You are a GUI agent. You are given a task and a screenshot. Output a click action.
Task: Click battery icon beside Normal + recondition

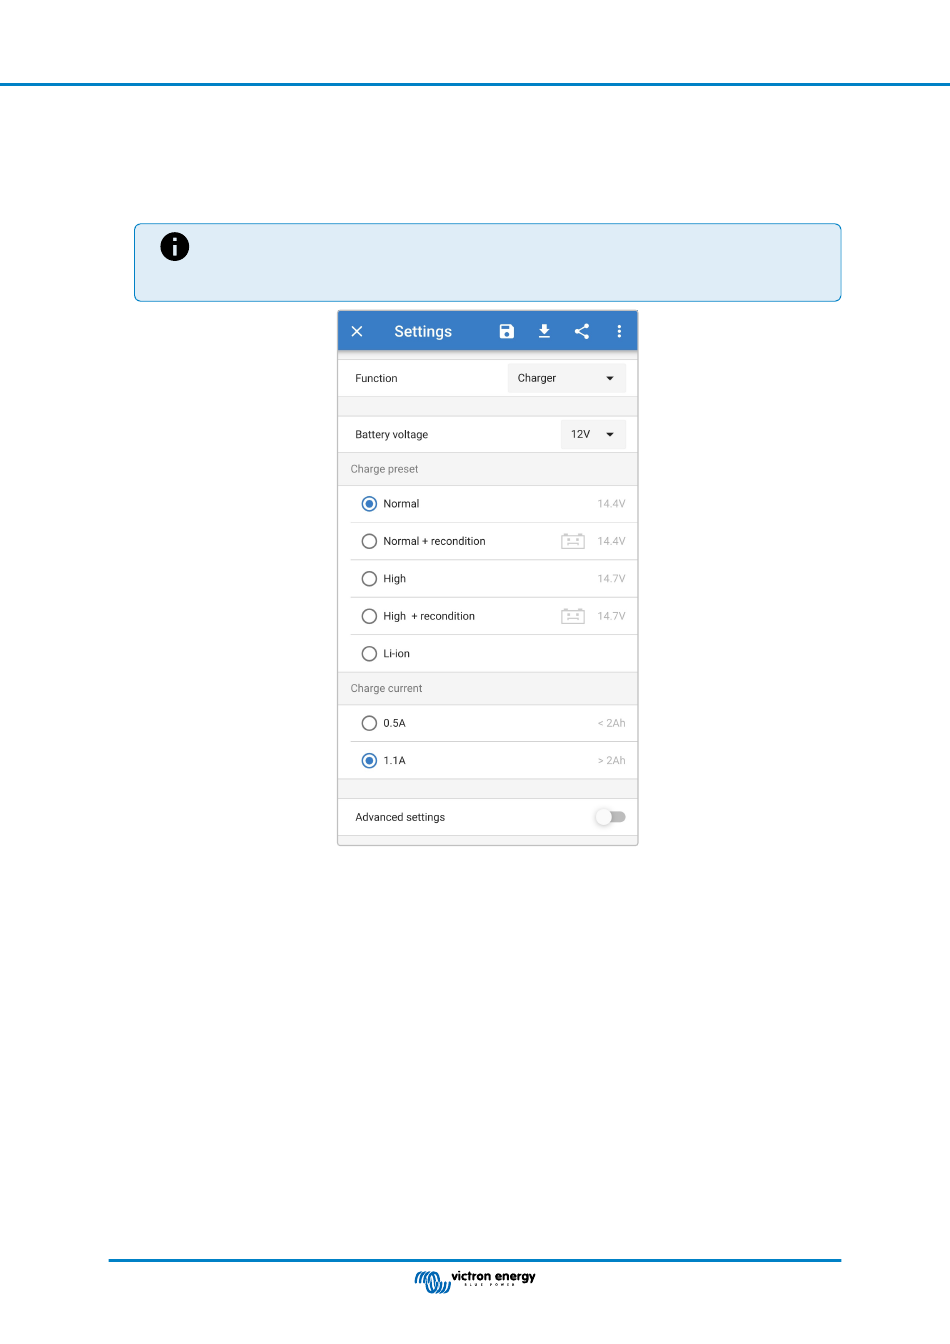point(573,541)
